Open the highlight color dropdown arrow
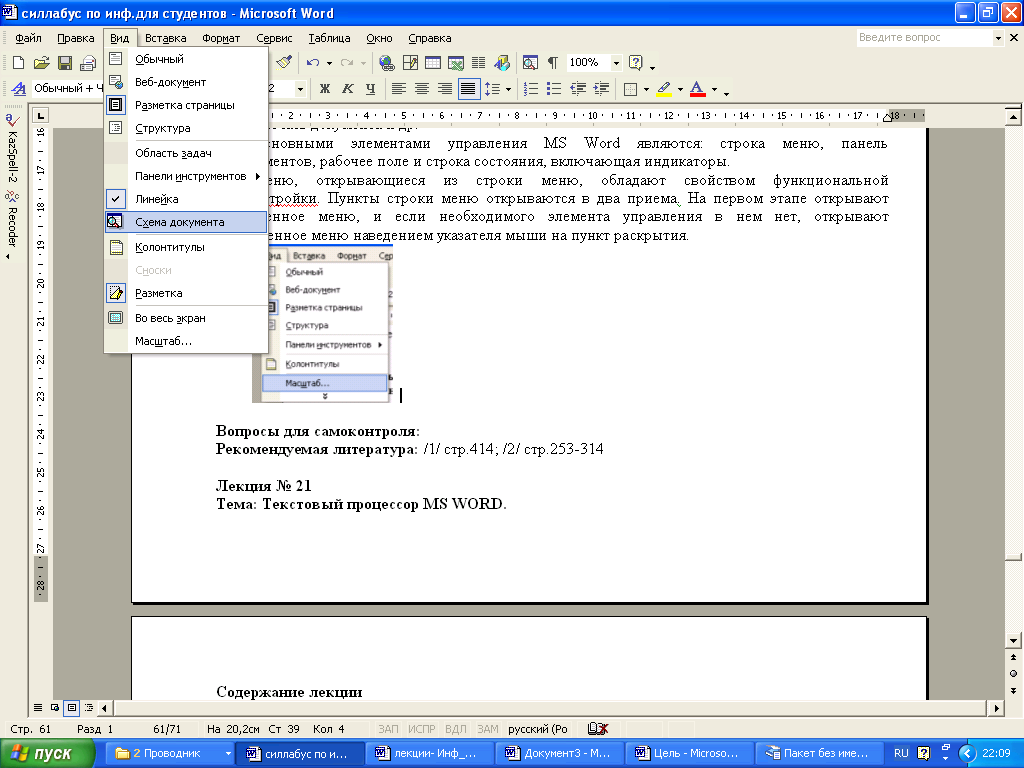 680,89
